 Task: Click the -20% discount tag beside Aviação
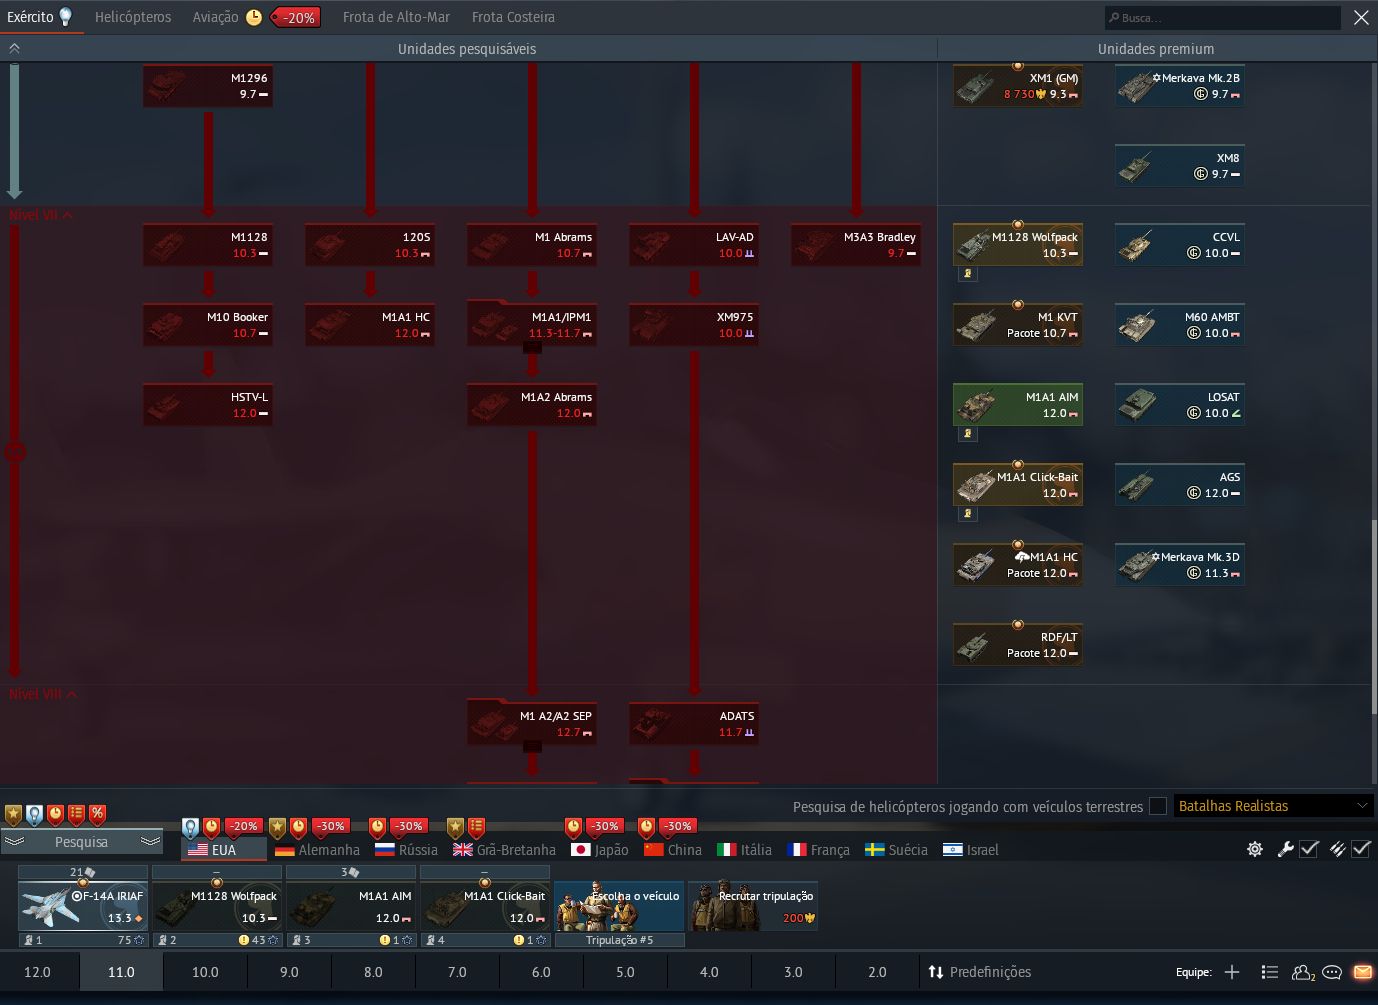tap(296, 17)
